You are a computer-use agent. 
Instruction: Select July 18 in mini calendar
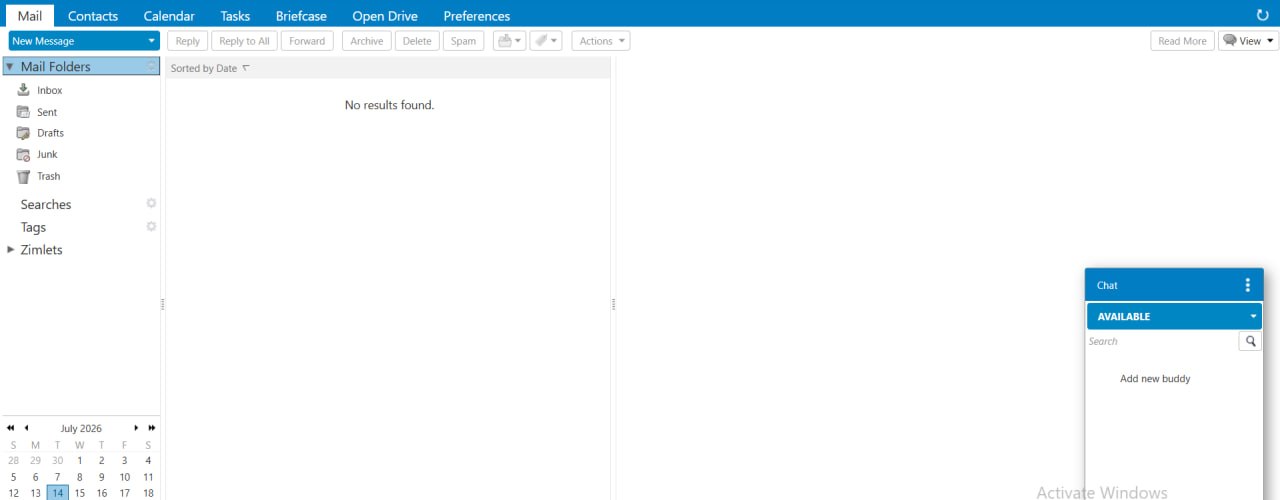click(x=148, y=493)
